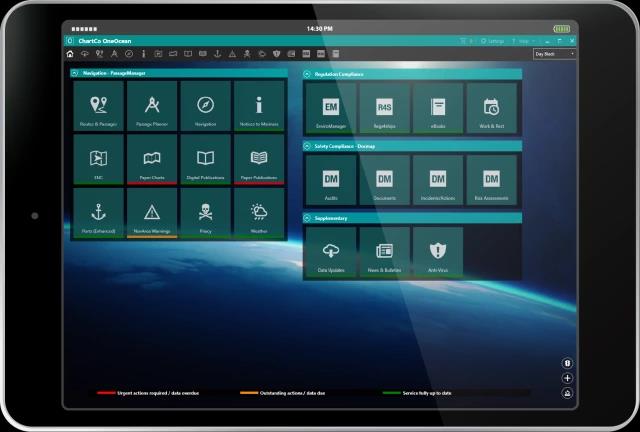
Task: Open the Paper Publications tile
Action: click(x=259, y=160)
